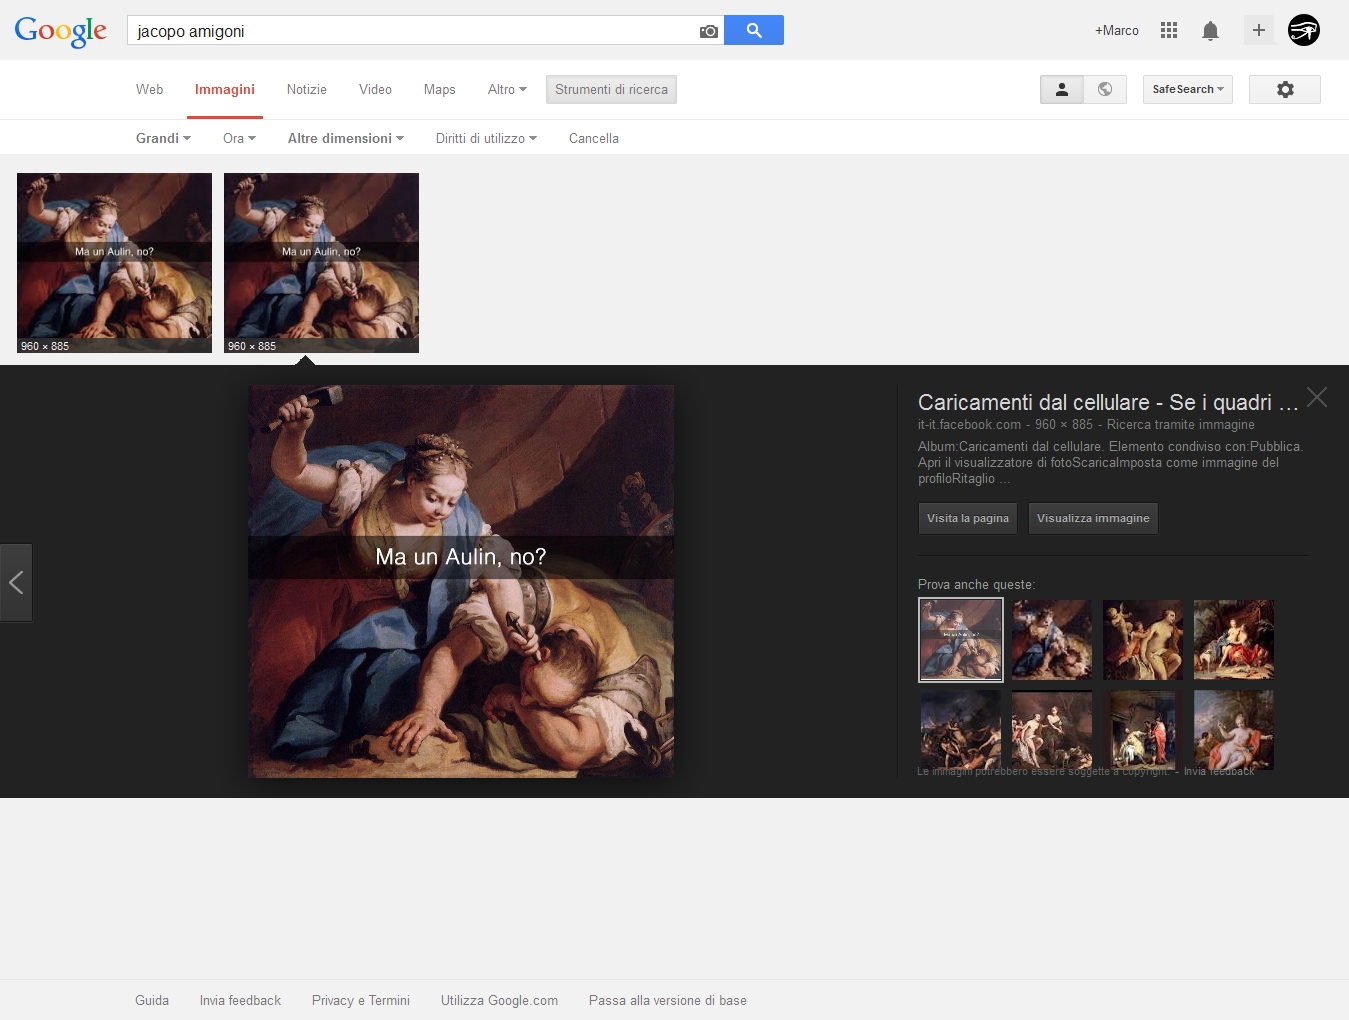Screen dimensions: 1349x1020
Task: Click Passa alla versione di base
Action: tap(668, 1000)
